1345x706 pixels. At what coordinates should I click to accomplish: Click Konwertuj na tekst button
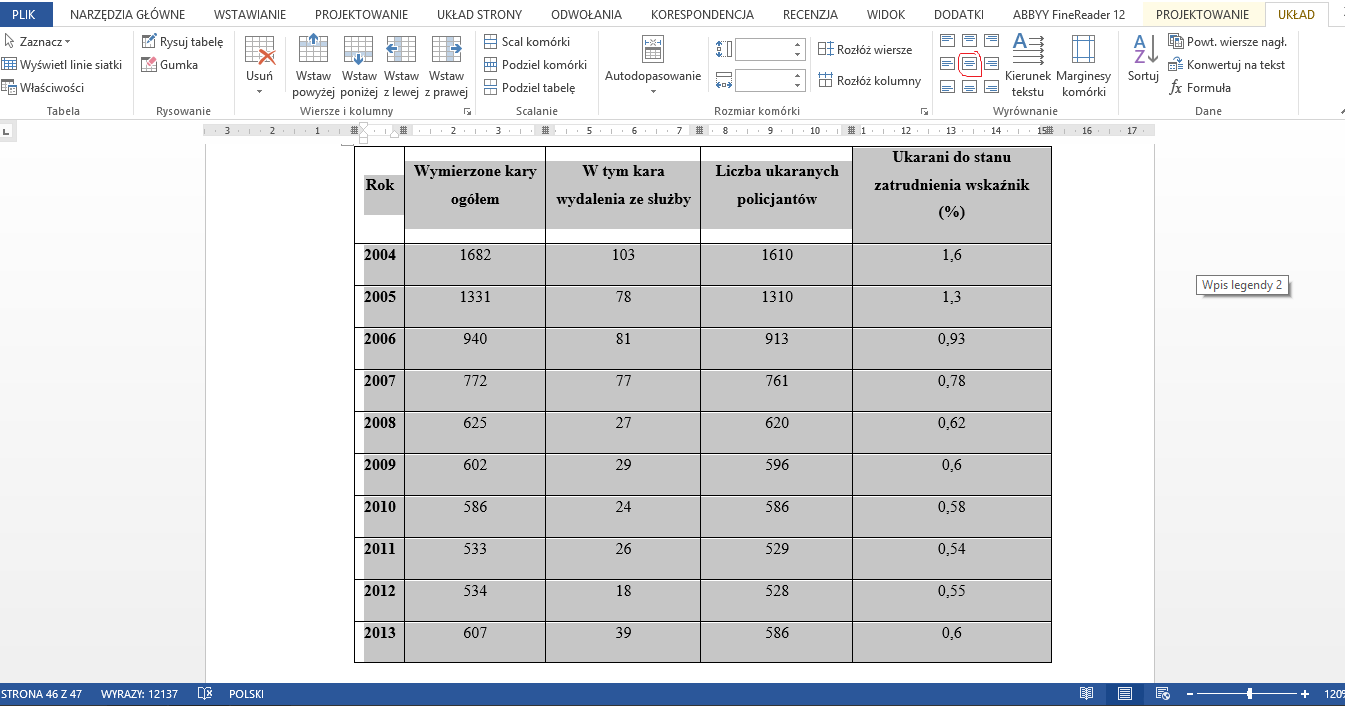[1227, 65]
